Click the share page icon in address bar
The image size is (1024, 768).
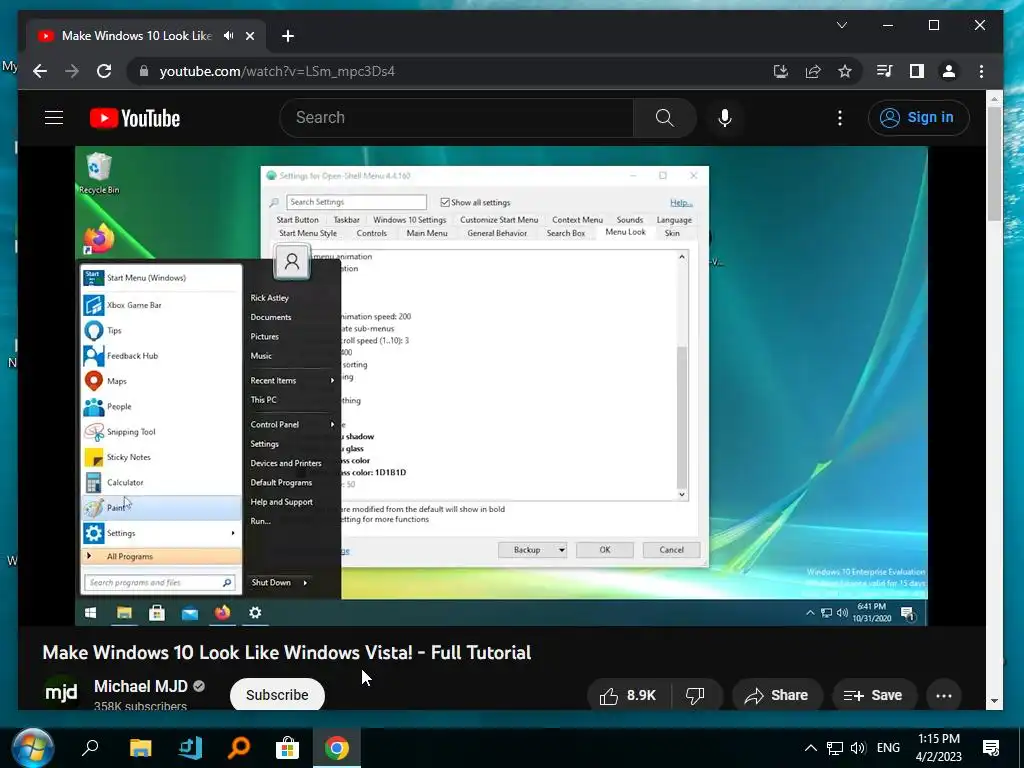coord(813,71)
